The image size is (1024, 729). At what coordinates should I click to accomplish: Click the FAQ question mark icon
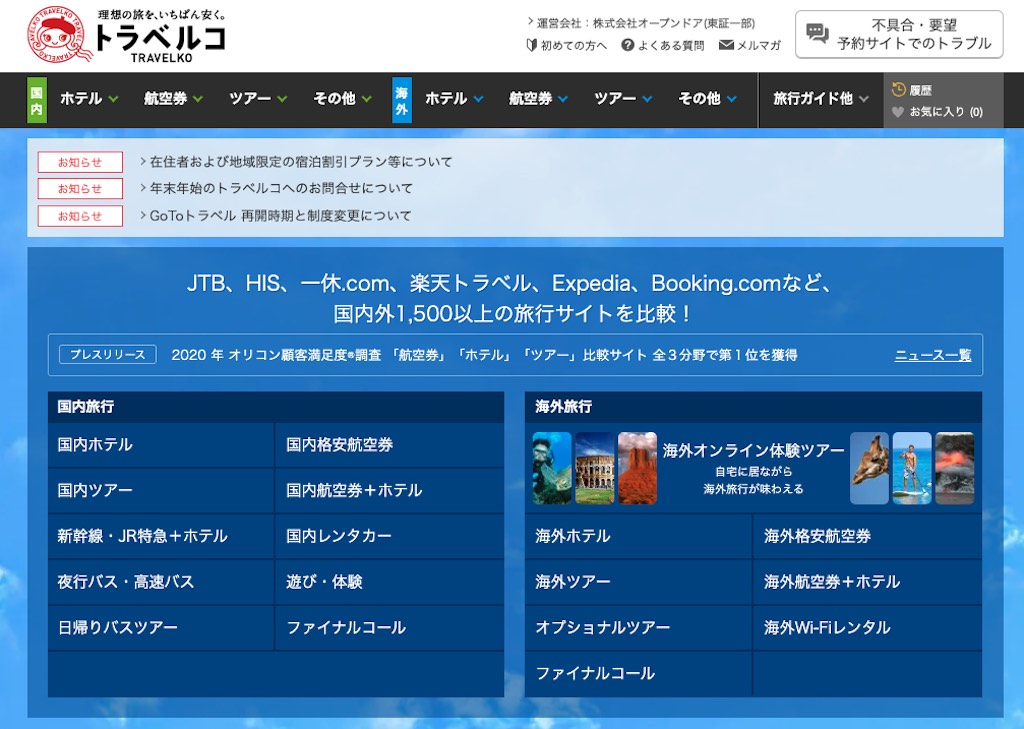point(628,45)
